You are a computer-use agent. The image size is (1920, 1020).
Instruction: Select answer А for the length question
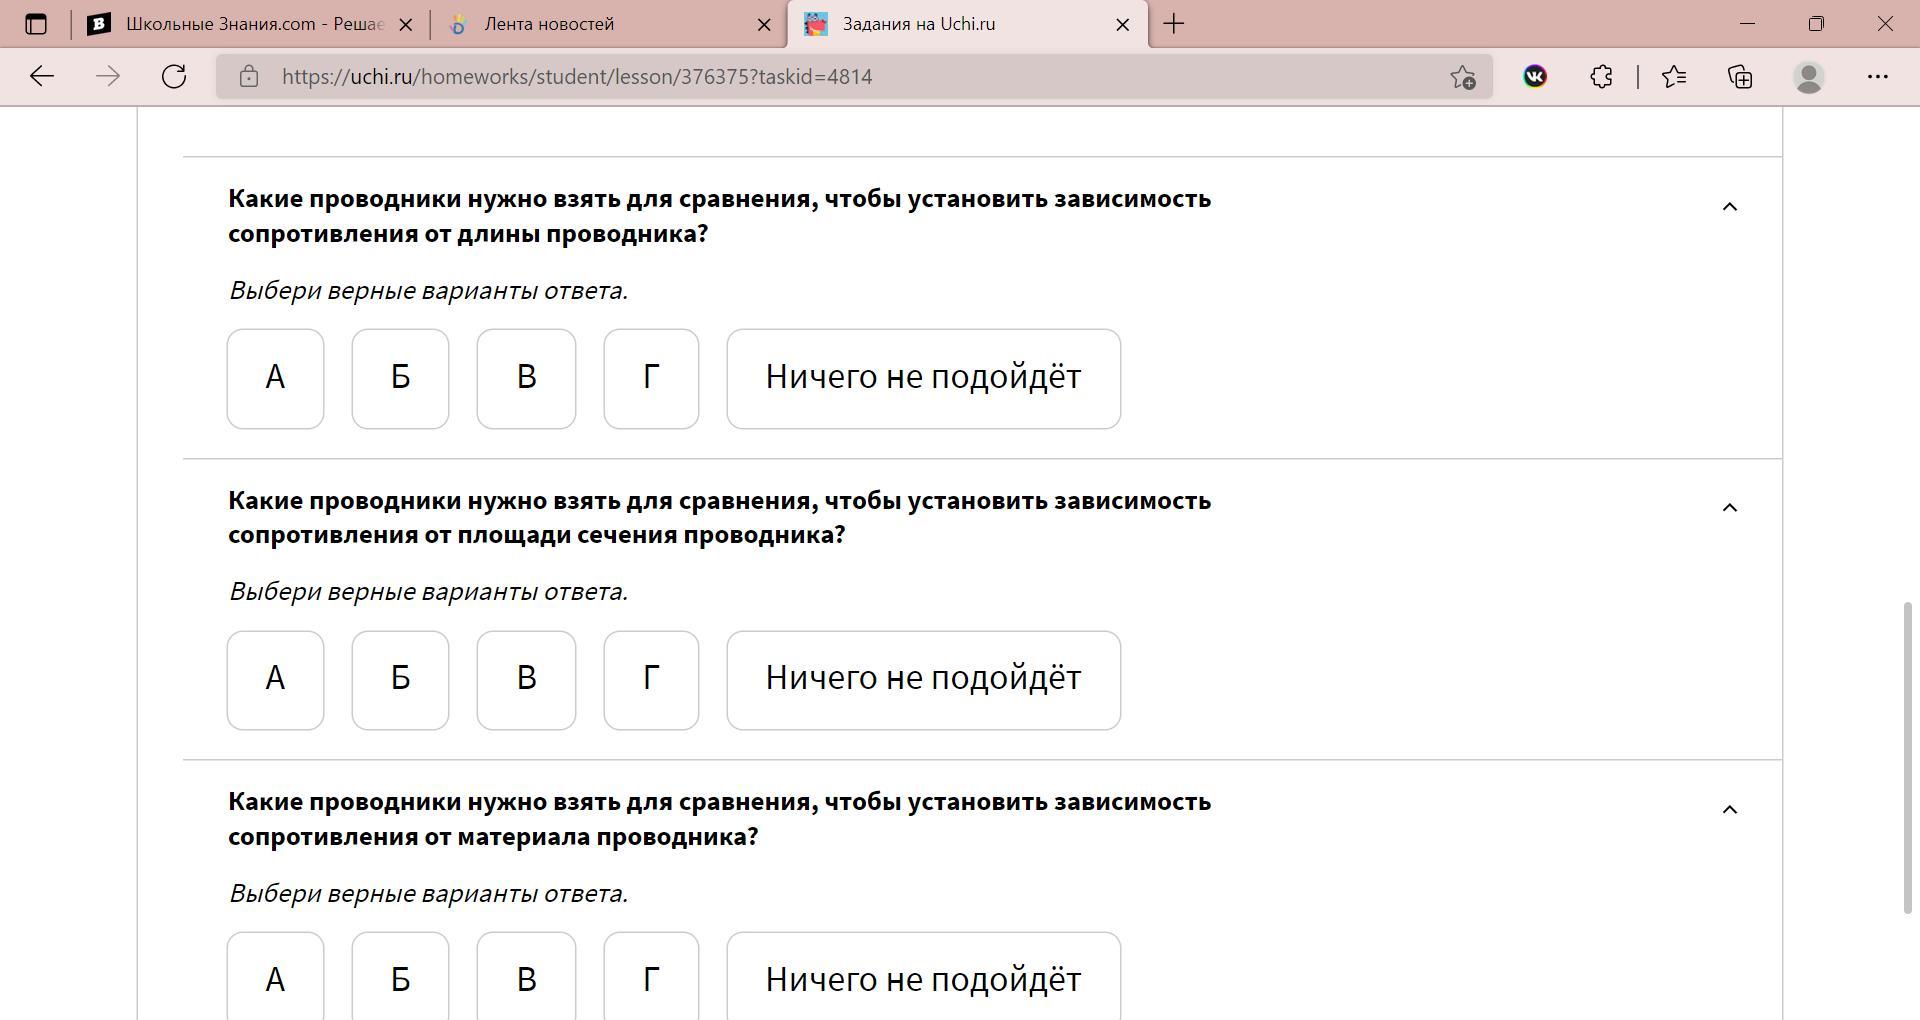point(276,379)
